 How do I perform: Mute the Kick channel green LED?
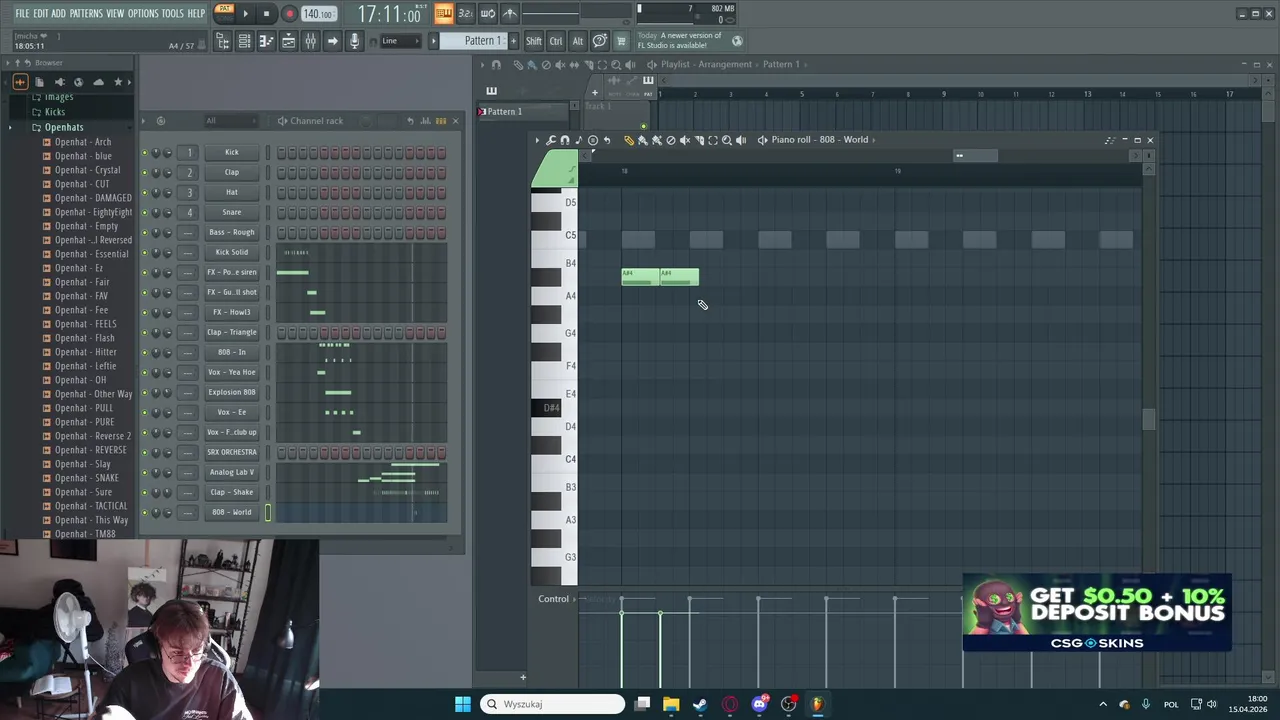(x=144, y=152)
